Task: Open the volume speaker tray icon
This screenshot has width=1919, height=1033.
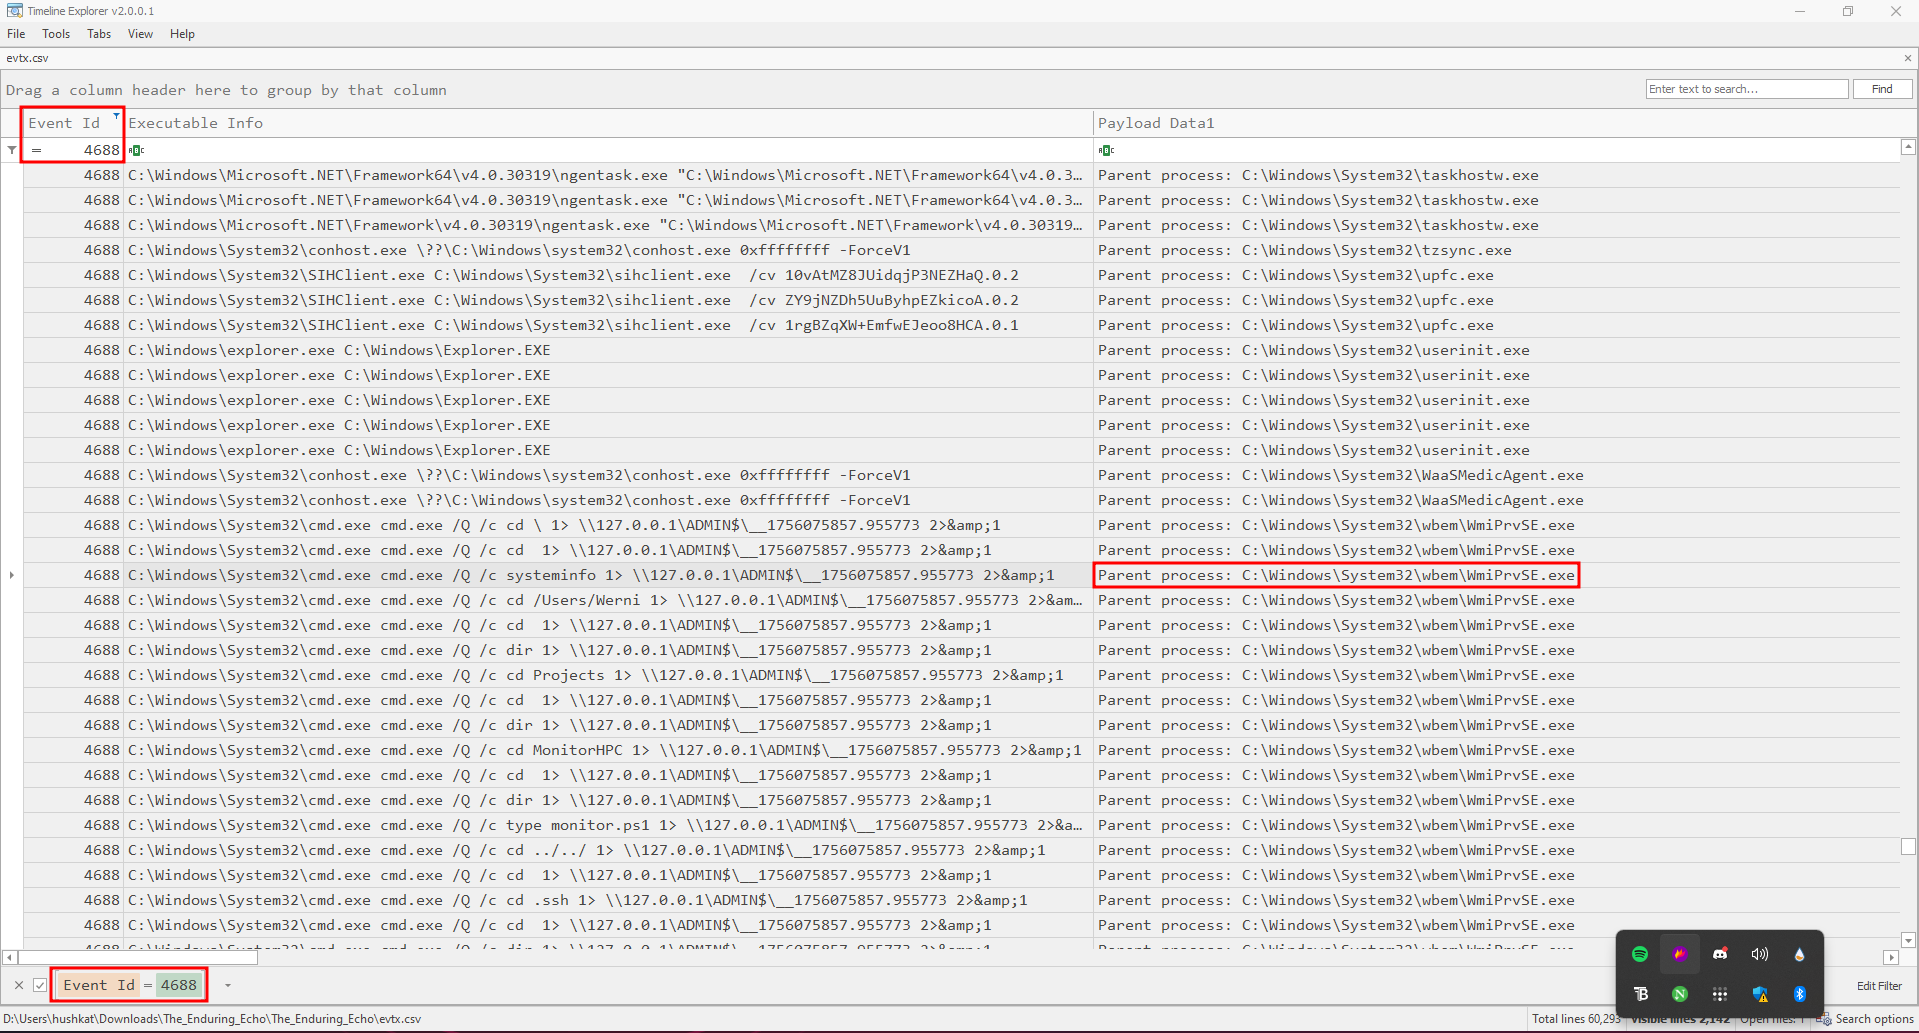Action: [x=1760, y=954]
